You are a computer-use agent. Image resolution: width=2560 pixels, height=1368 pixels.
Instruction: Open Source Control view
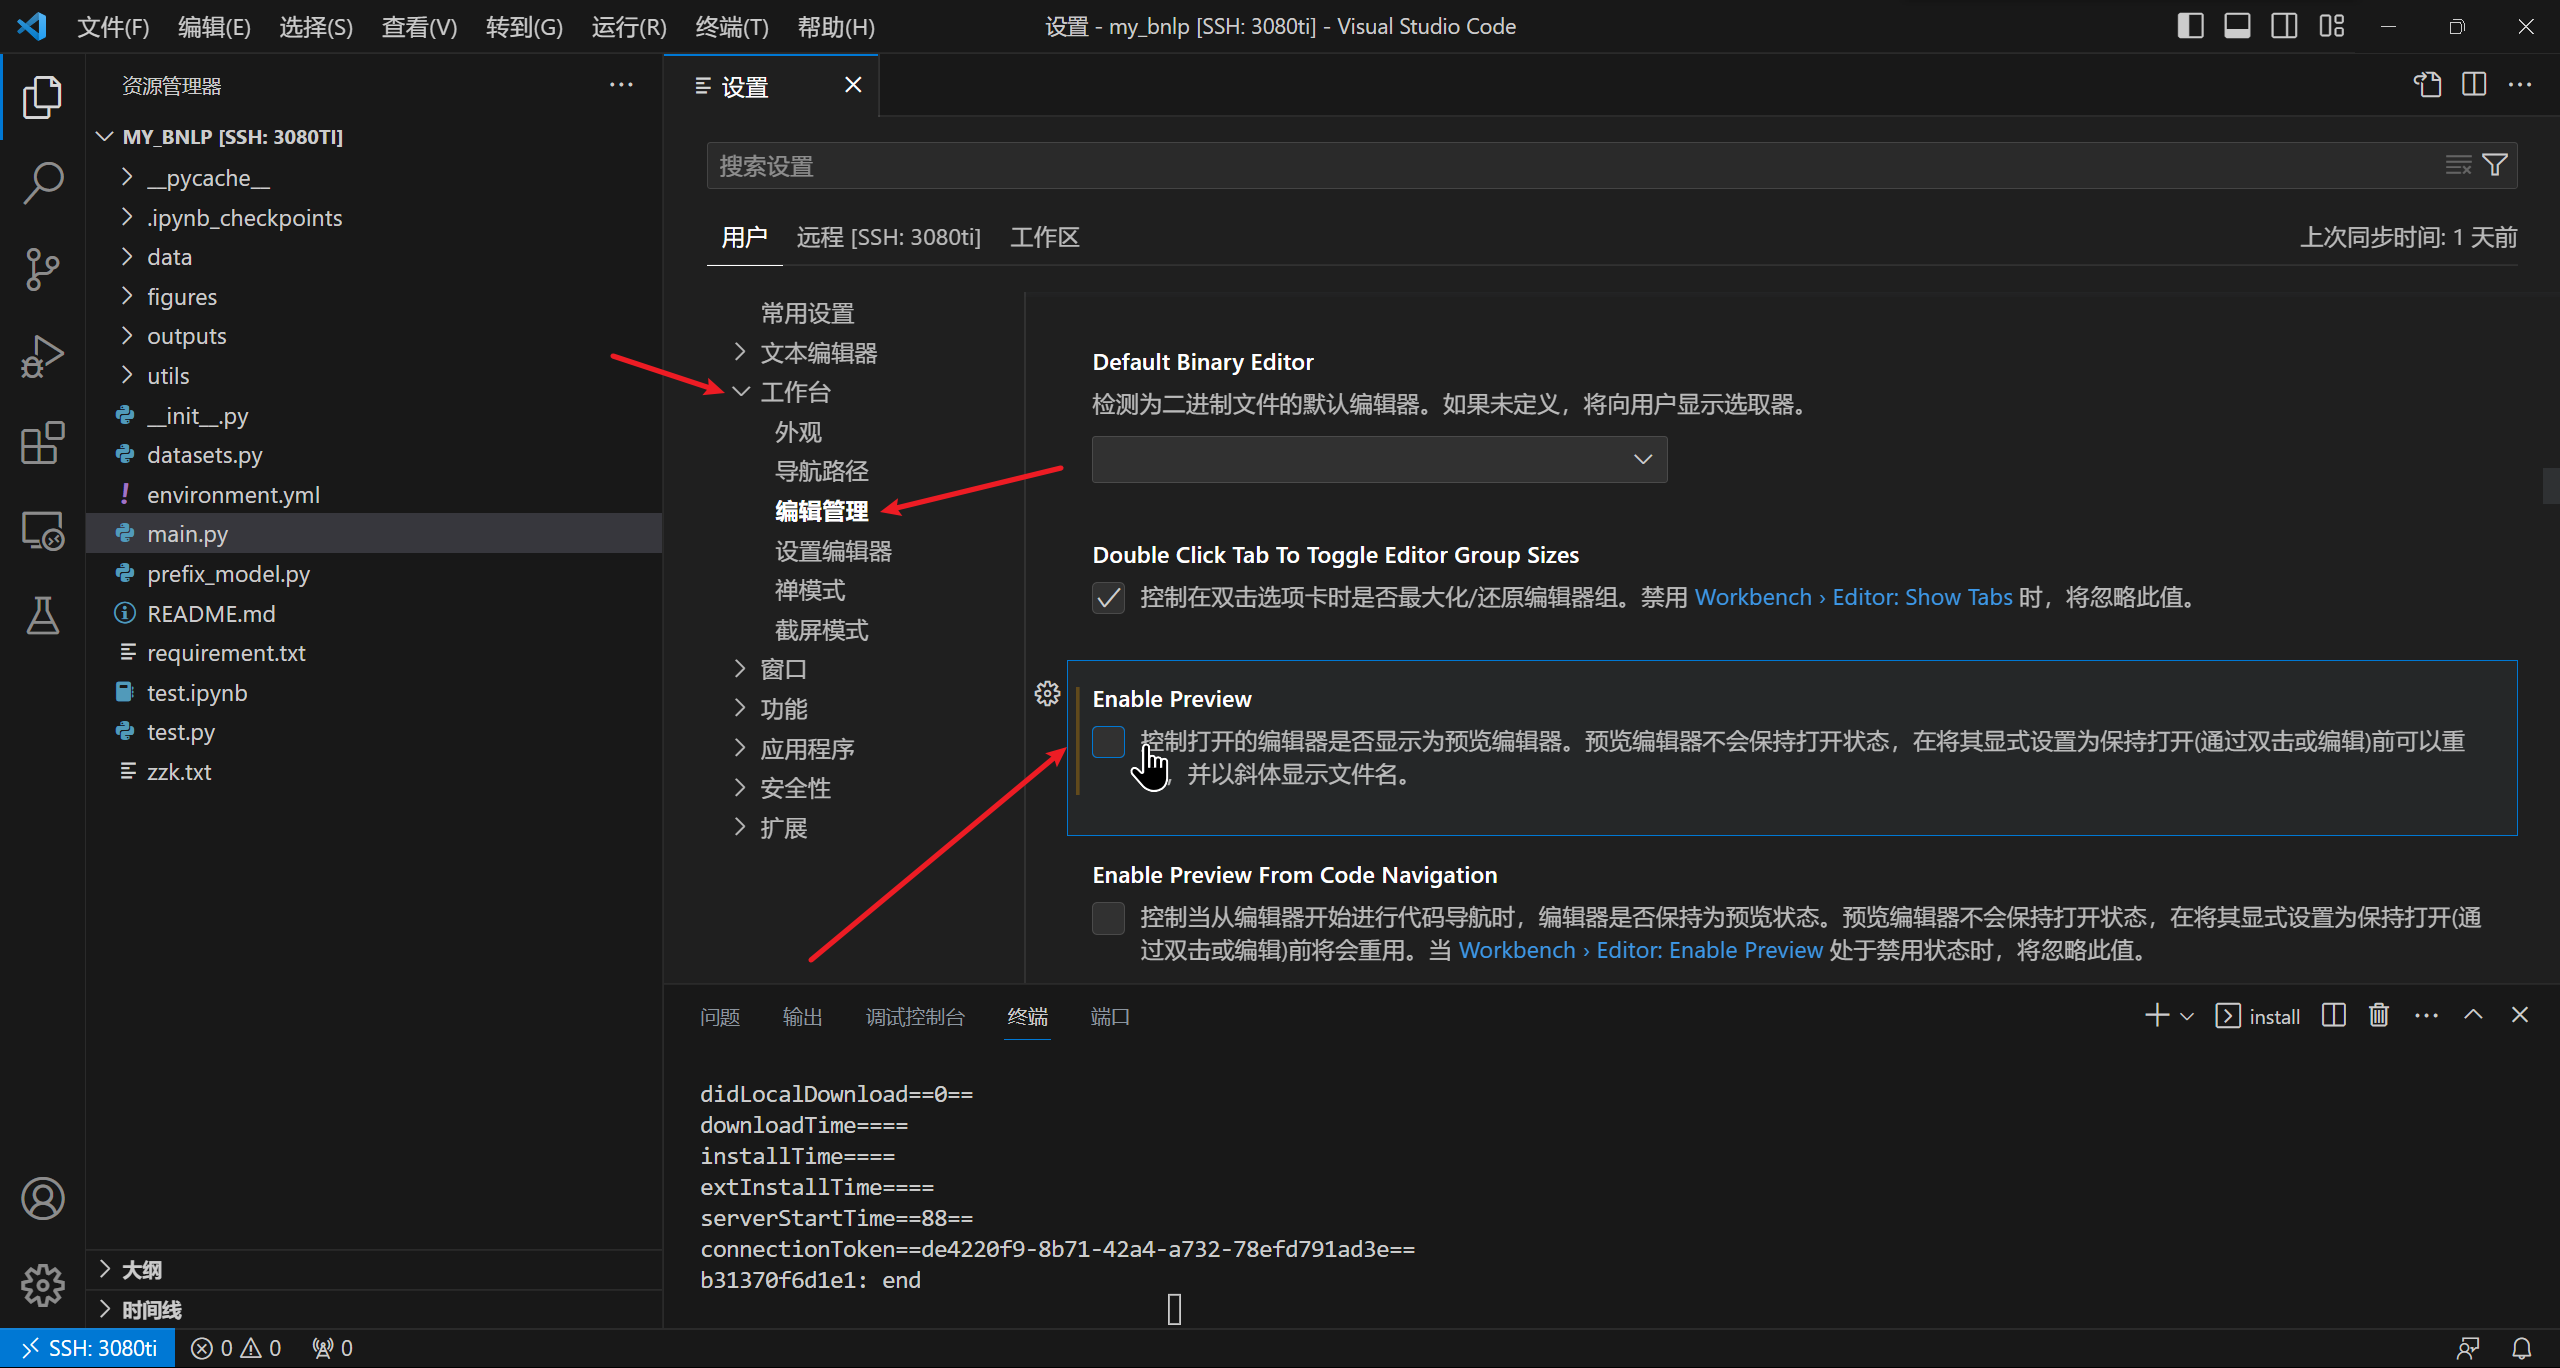tap(42, 269)
